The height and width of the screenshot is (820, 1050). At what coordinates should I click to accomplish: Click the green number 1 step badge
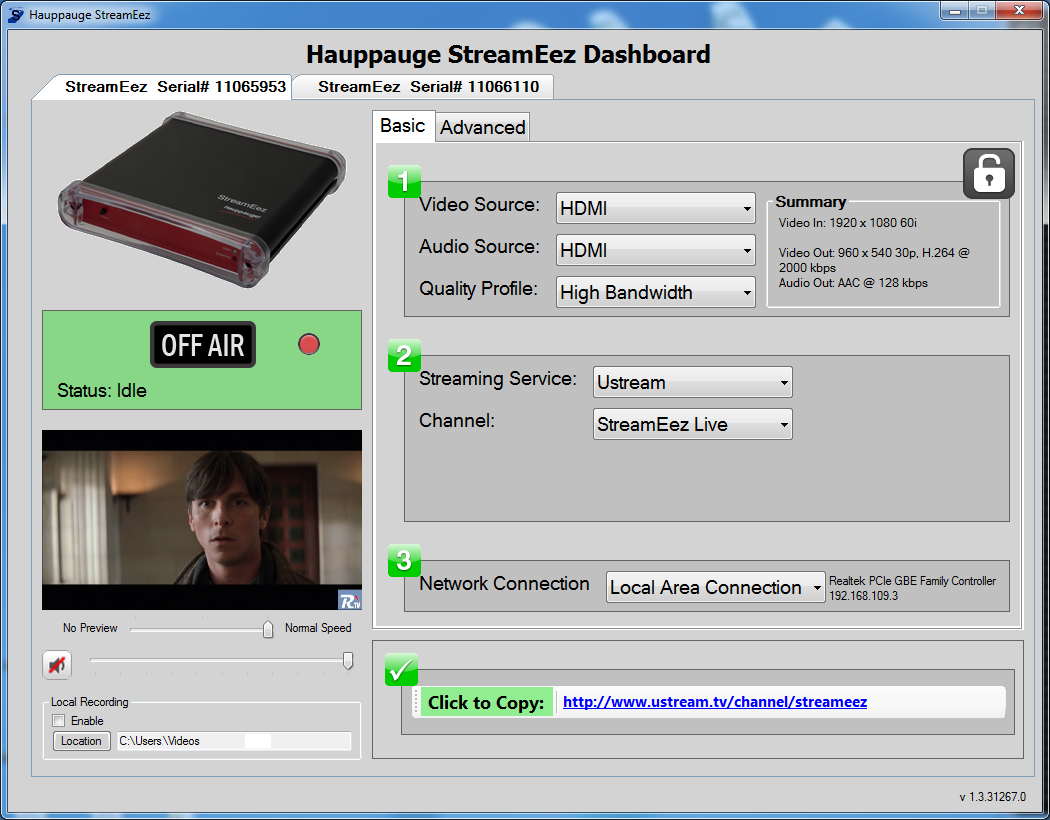[403, 182]
